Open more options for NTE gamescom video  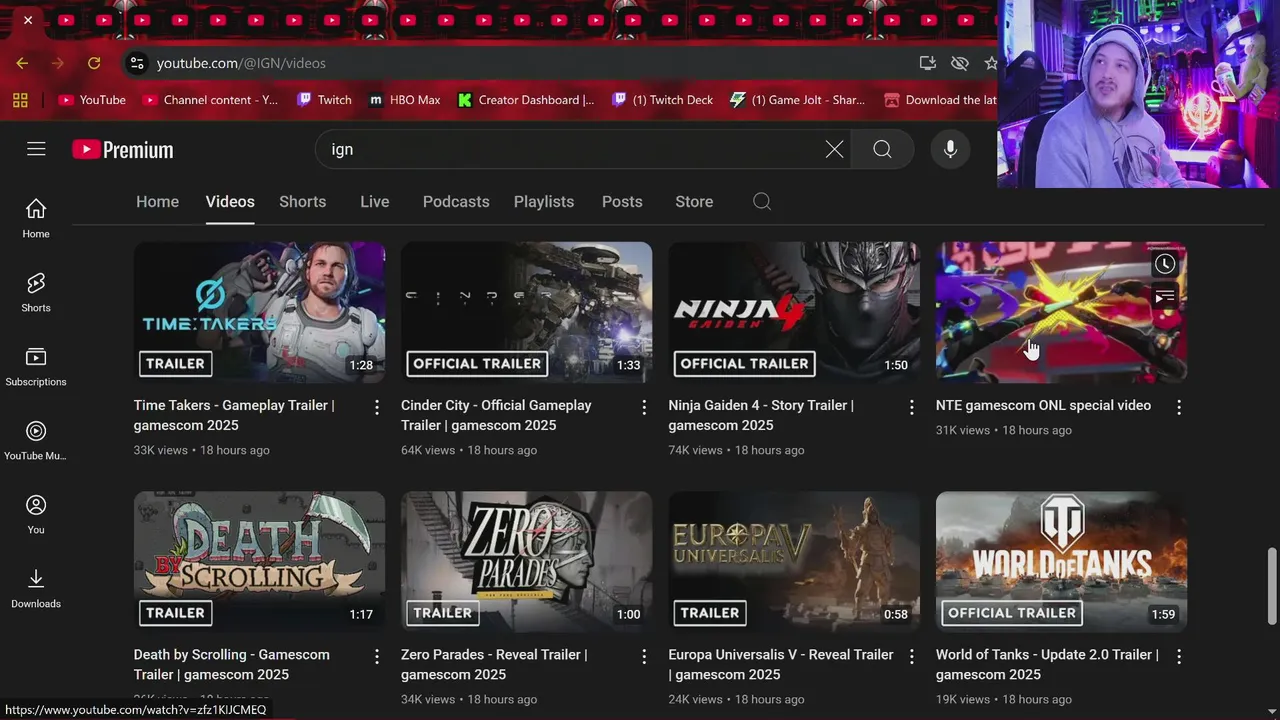(1179, 407)
